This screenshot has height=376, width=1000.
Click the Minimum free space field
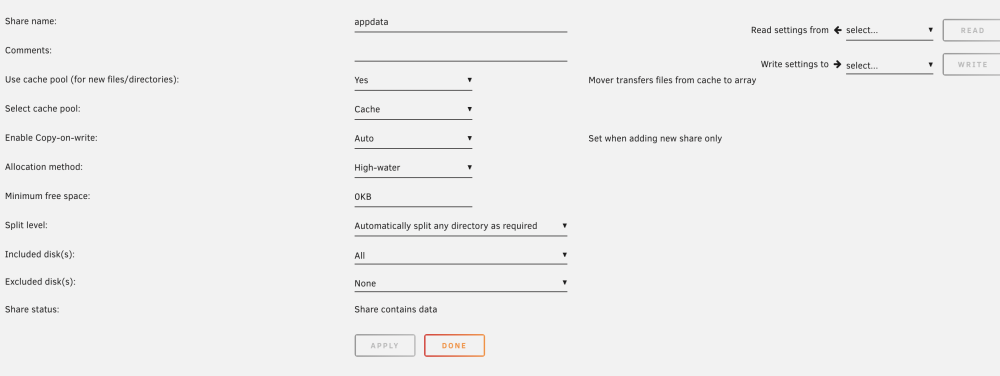(413, 198)
